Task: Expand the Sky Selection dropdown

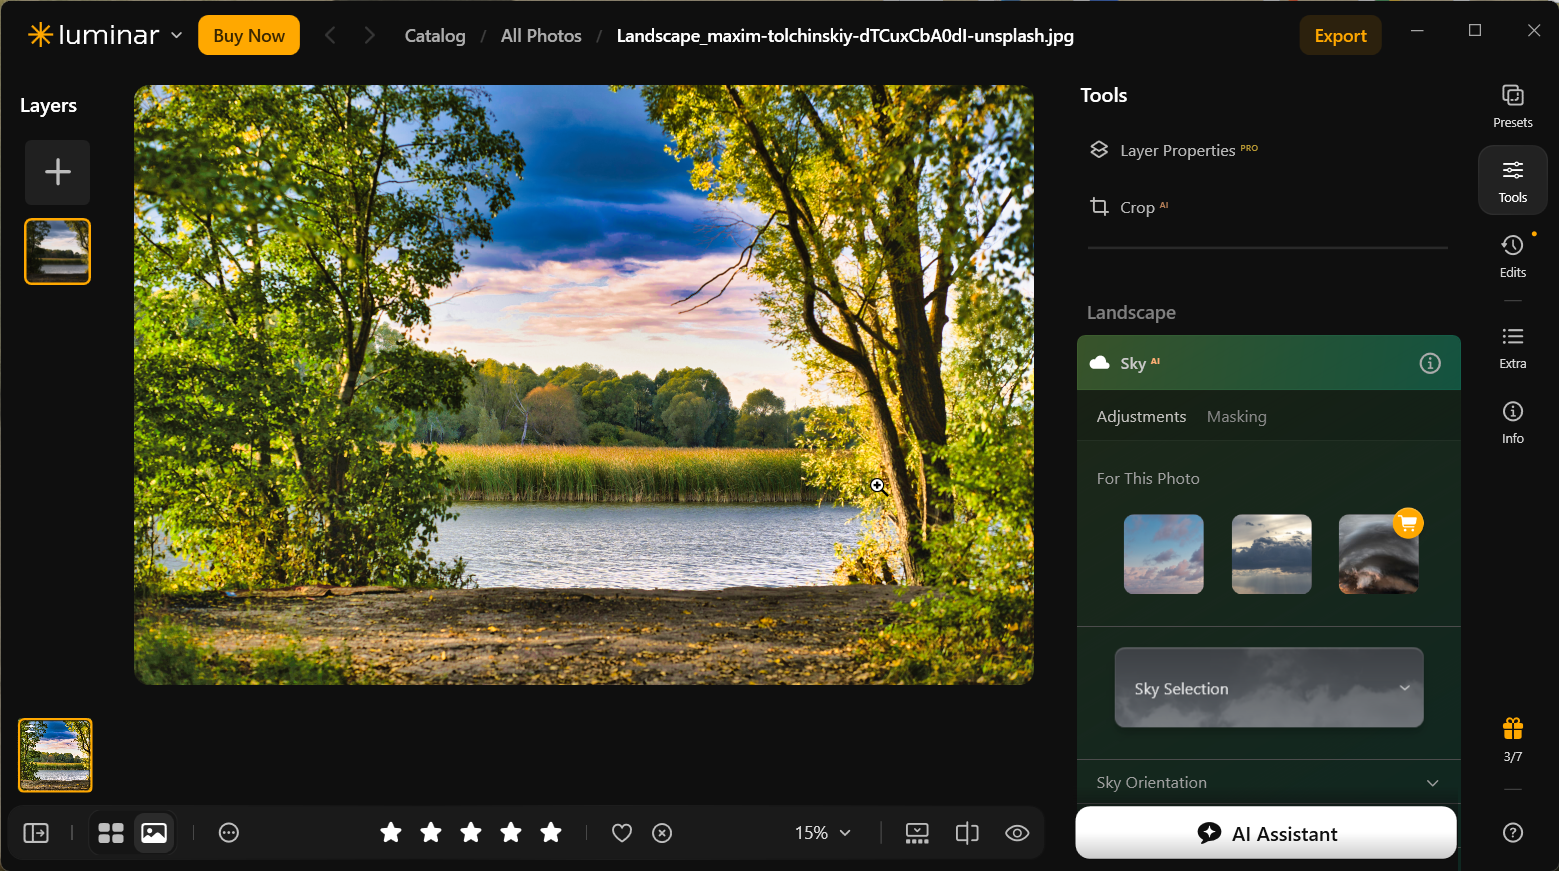Action: [x=1269, y=688]
